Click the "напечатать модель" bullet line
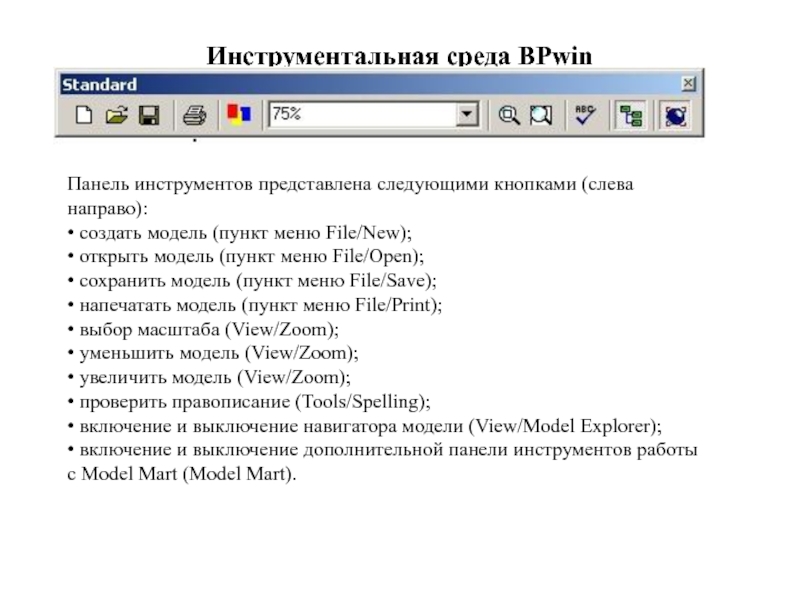800x600 pixels. tap(254, 305)
